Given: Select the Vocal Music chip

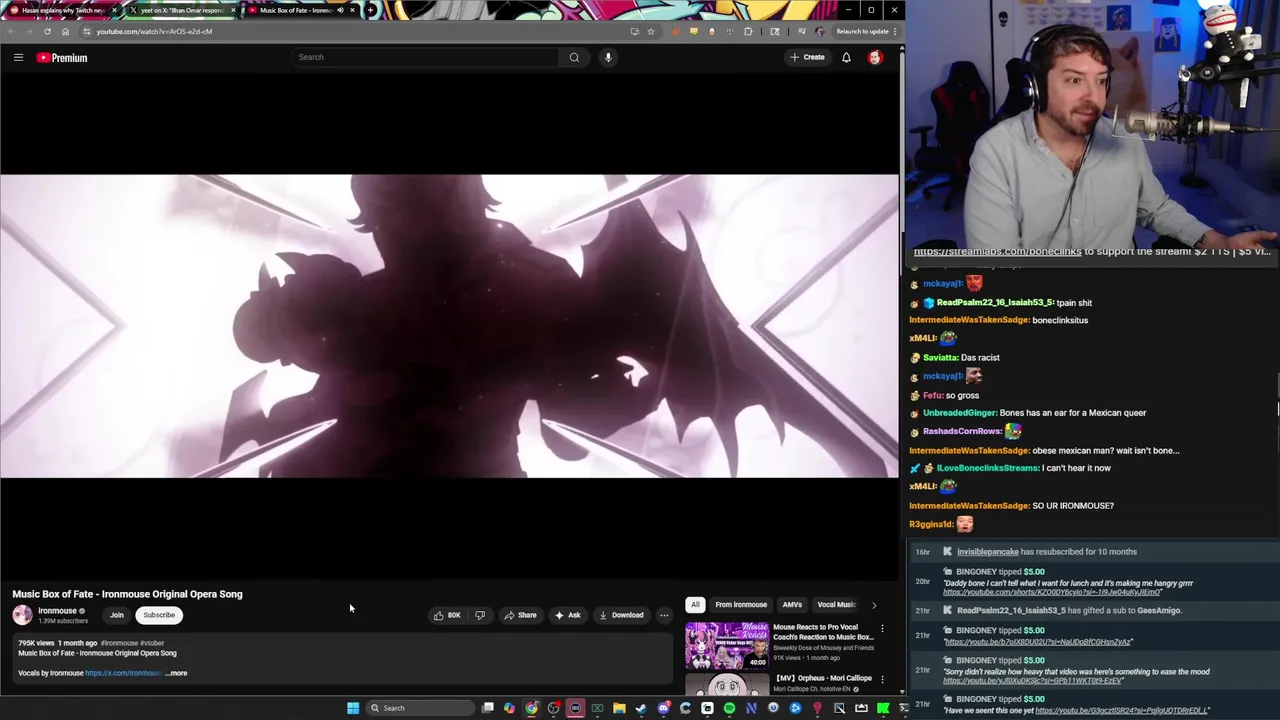Looking at the screenshot, I should pyautogui.click(x=836, y=604).
